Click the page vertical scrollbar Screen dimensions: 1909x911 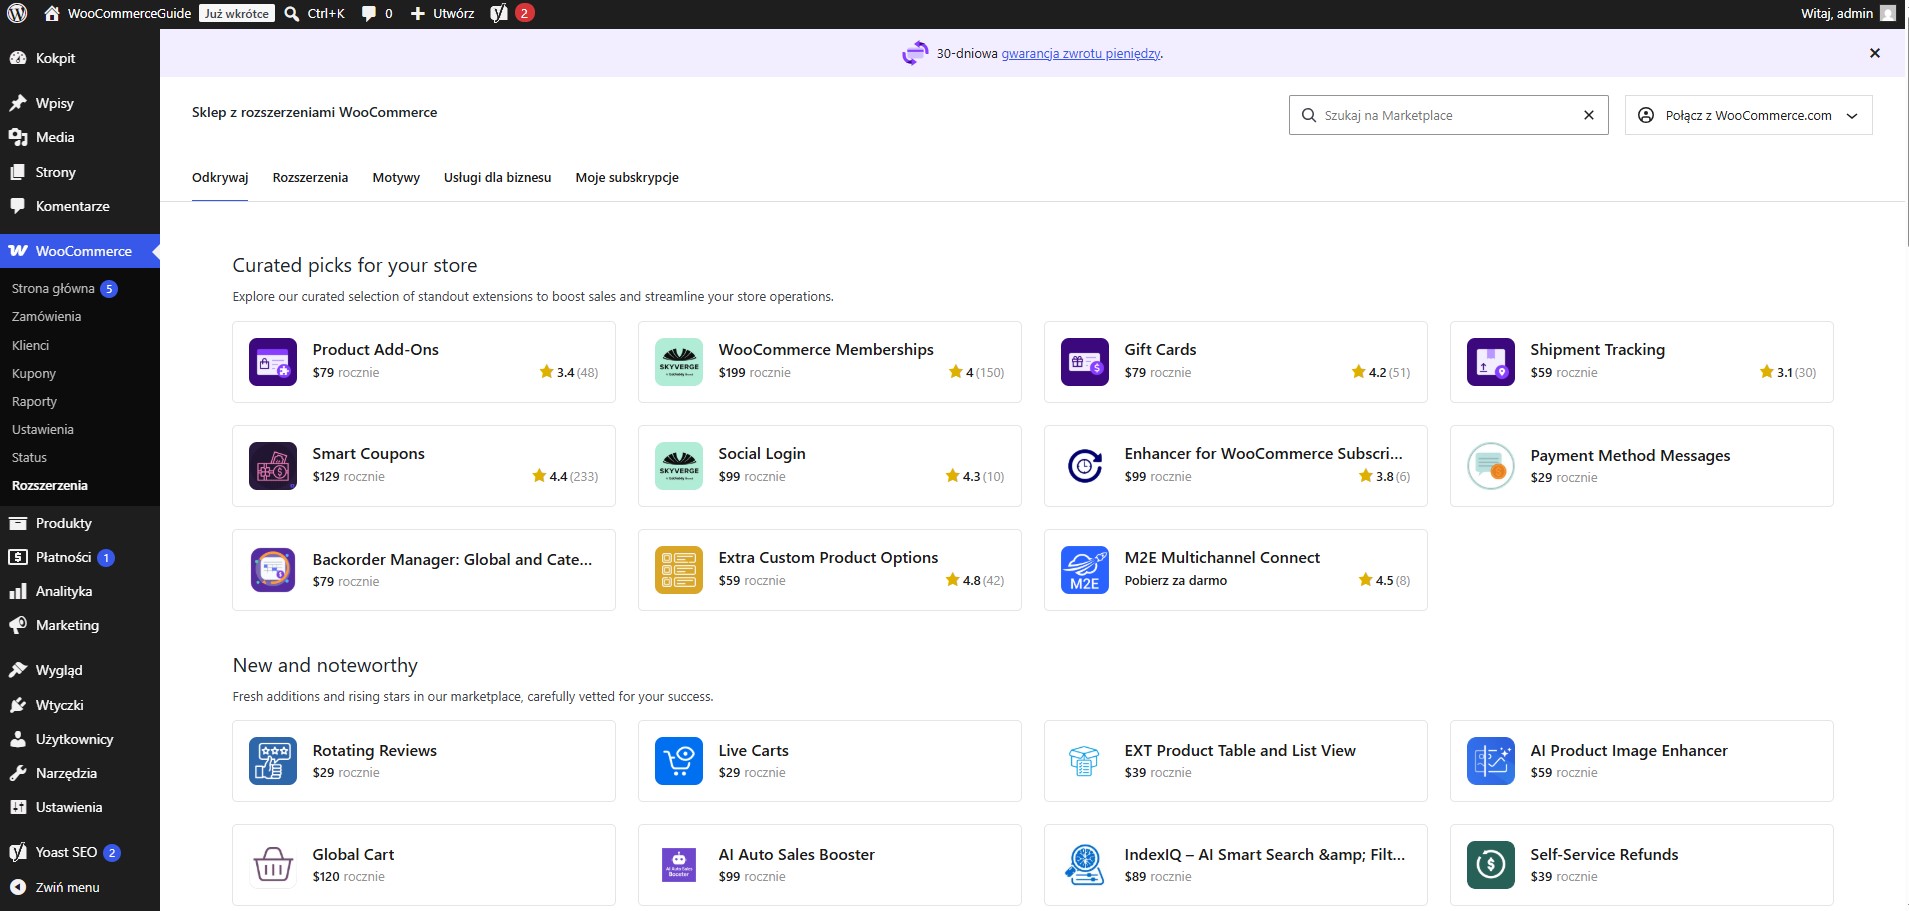tap(1906, 130)
